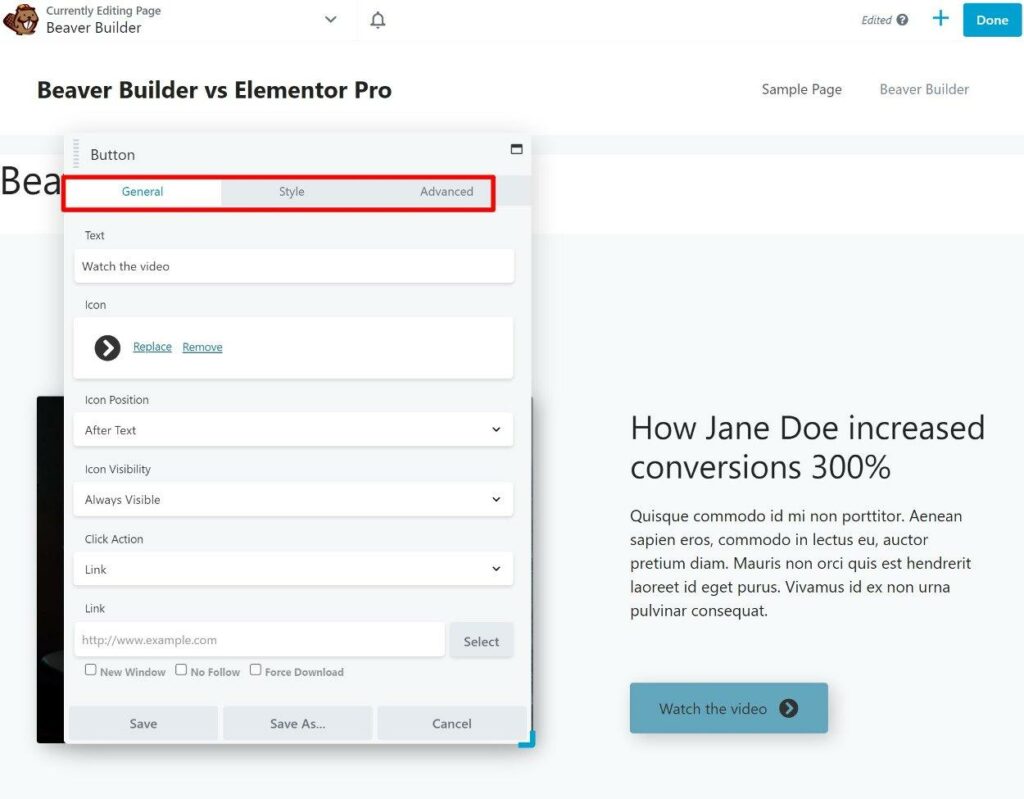Image resolution: width=1024 pixels, height=799 pixels.
Task: Click the Edited help question icon
Action: (x=903, y=20)
